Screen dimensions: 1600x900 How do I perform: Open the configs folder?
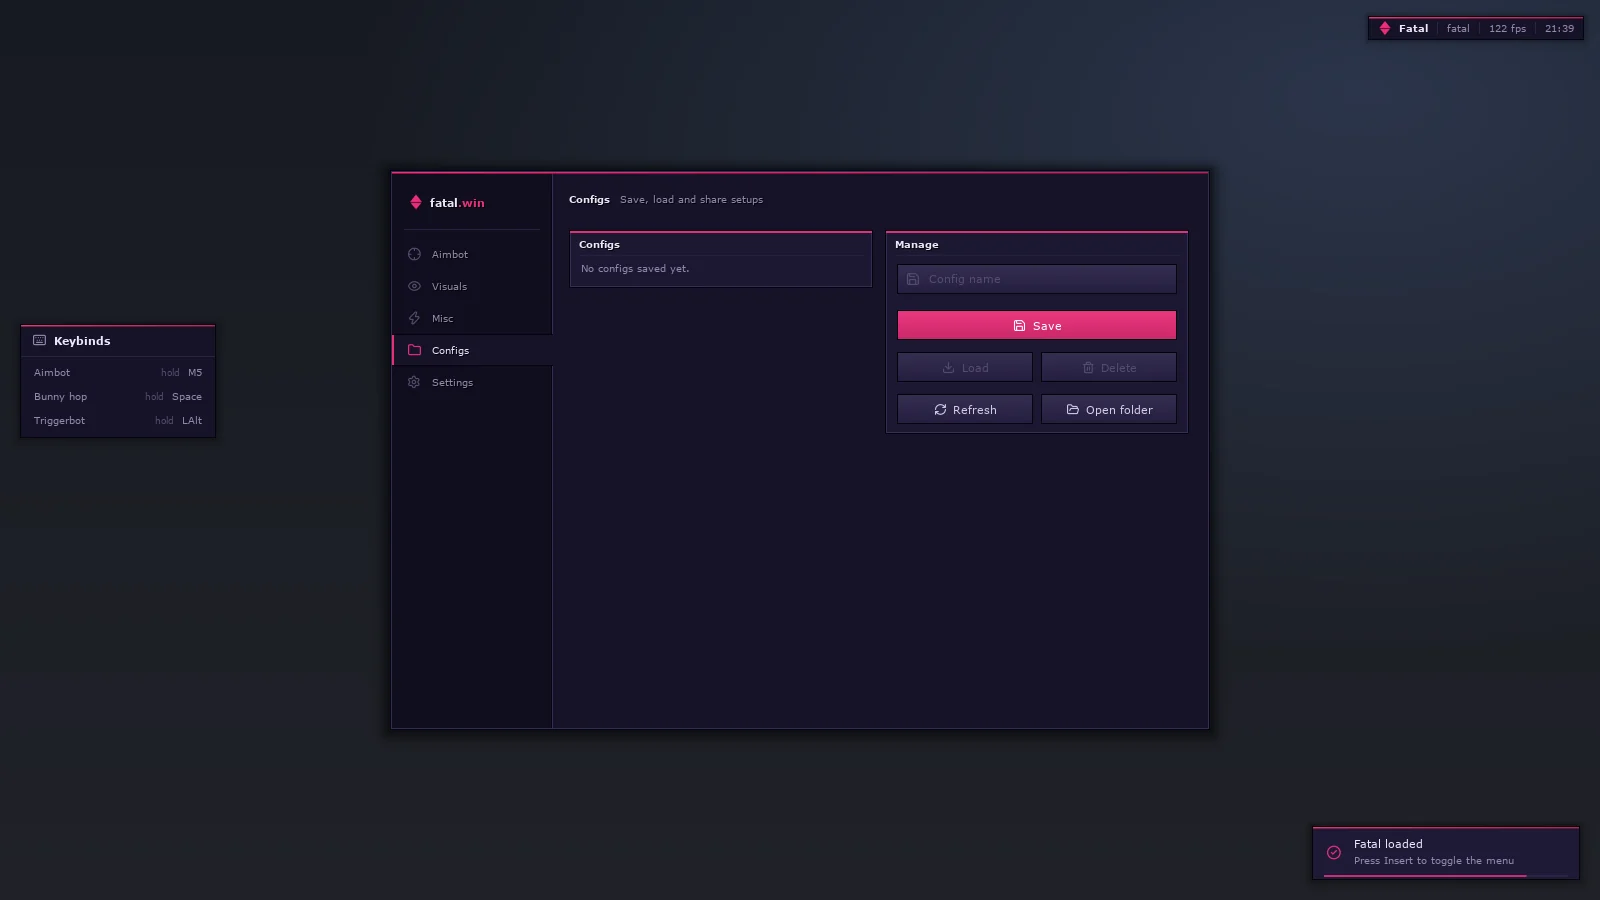click(x=1109, y=409)
